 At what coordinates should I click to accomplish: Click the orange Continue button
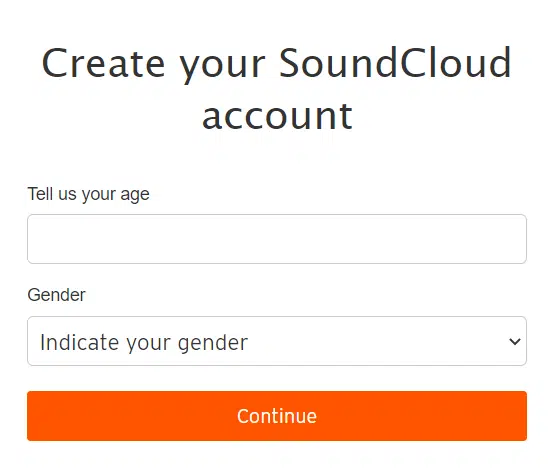277,416
